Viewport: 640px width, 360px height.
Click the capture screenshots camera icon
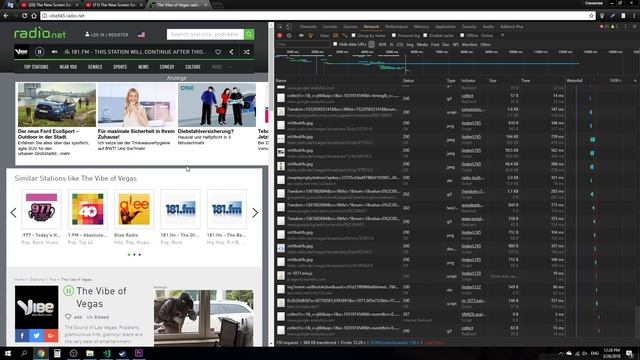click(x=301, y=36)
